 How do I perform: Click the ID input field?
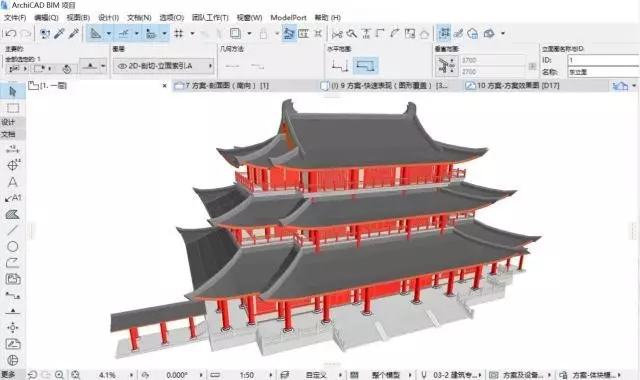pyautogui.click(x=603, y=60)
